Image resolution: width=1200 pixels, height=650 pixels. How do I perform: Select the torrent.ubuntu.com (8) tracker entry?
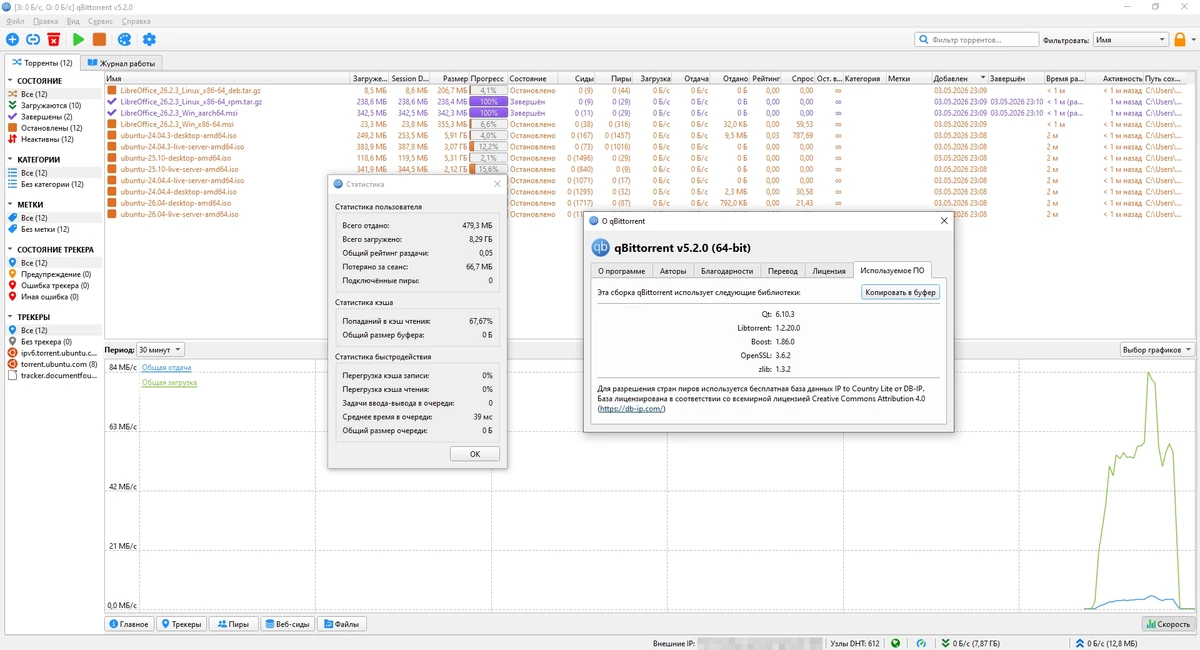[52, 364]
